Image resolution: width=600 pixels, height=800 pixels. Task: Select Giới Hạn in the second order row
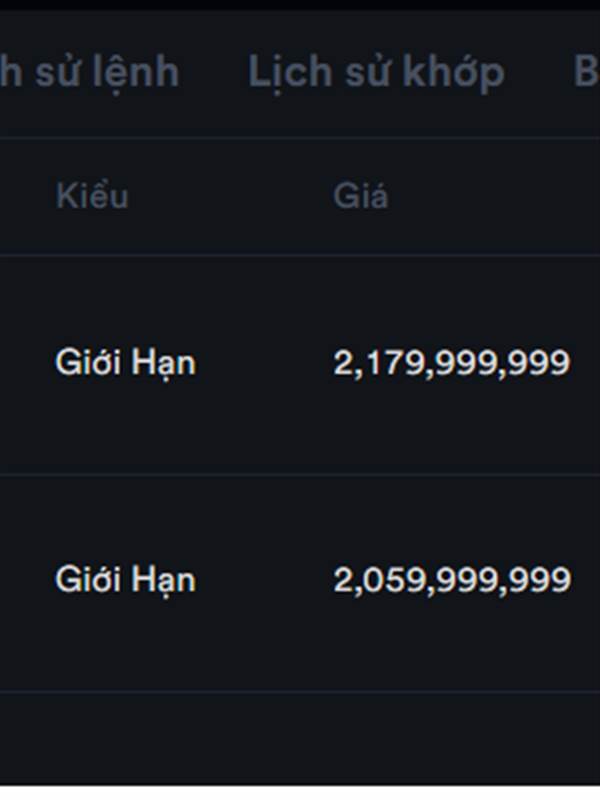[x=125, y=580]
